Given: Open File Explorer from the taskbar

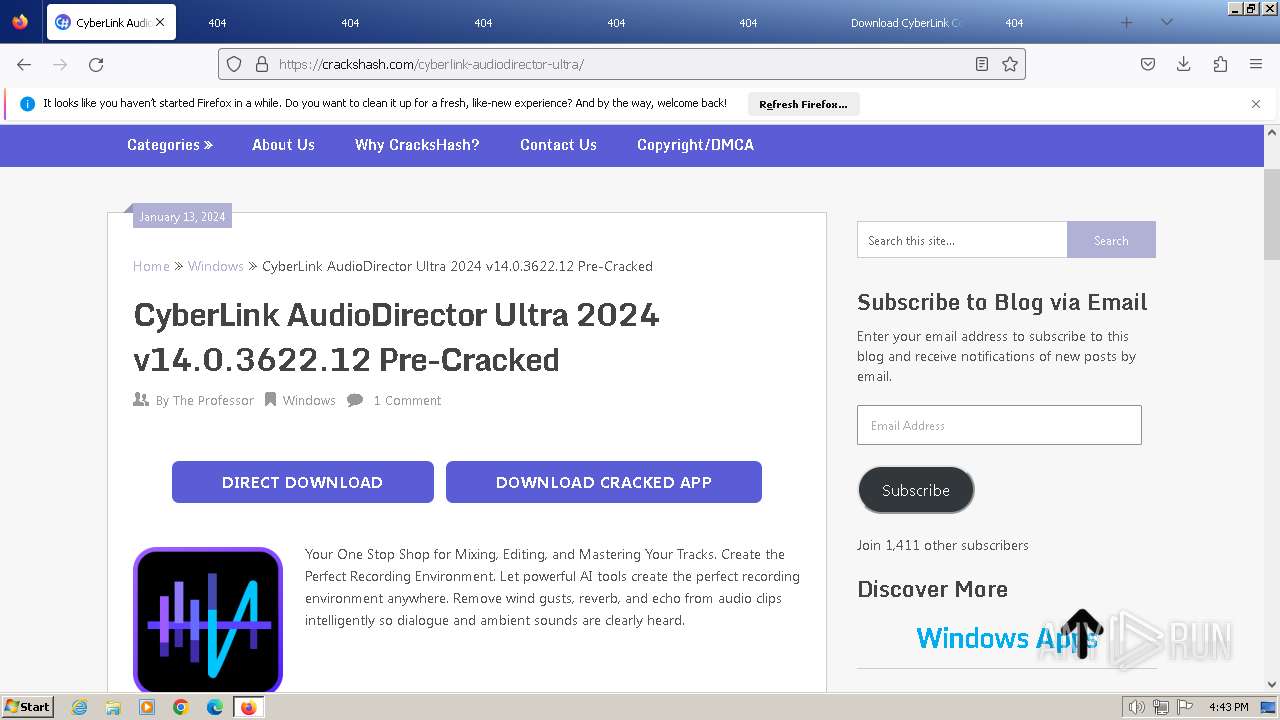Looking at the screenshot, I should 113,707.
